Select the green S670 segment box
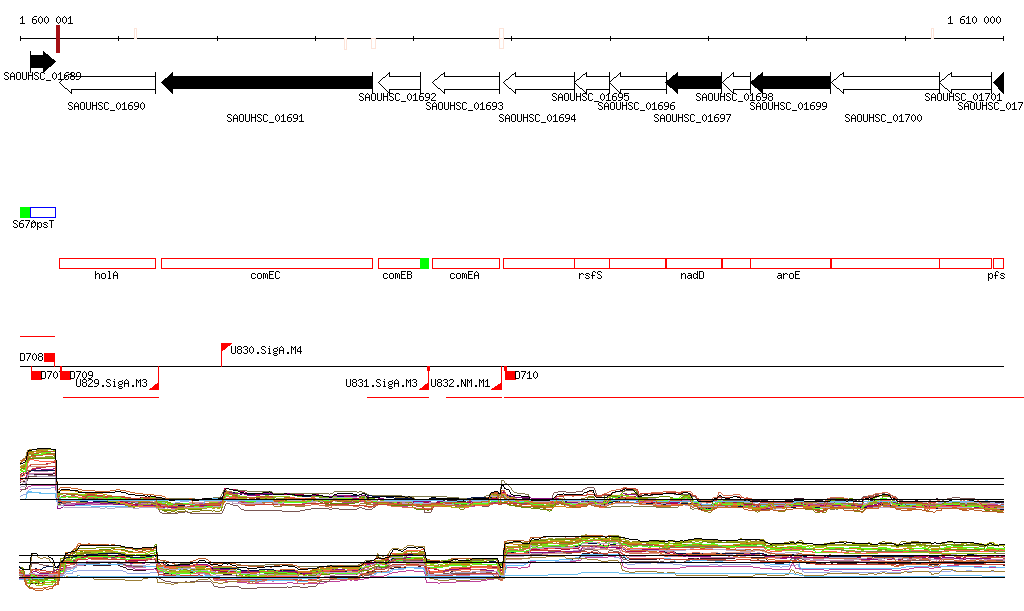The width and height of the screenshot is (1024, 611). point(25,212)
